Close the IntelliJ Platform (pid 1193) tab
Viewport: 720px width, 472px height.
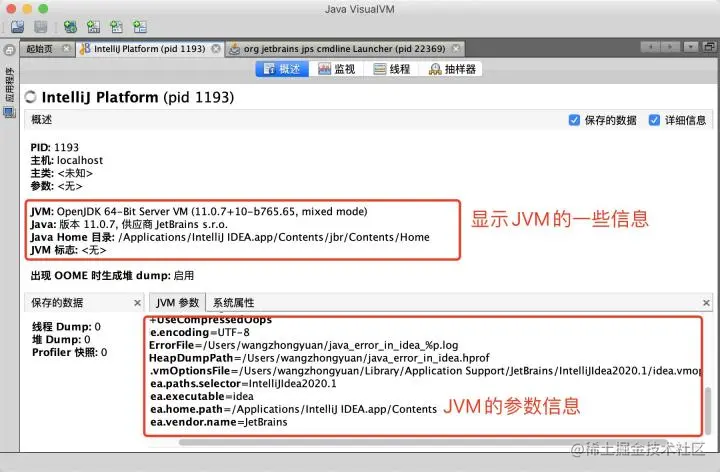pos(216,48)
